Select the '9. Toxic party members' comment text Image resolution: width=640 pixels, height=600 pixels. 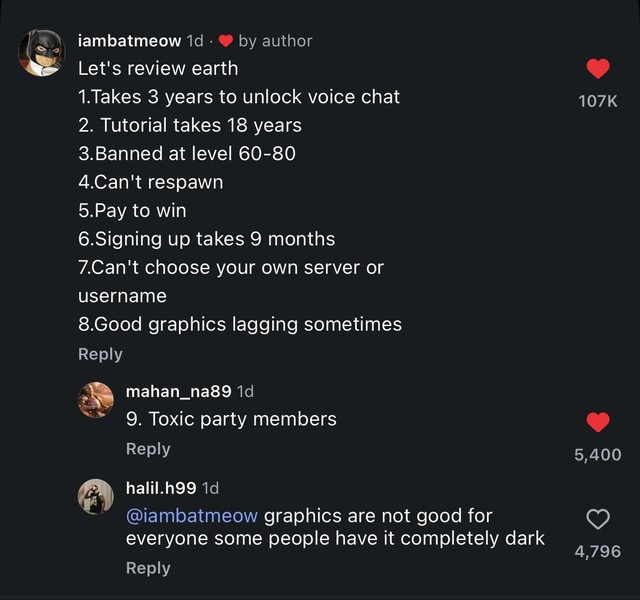[231, 419]
